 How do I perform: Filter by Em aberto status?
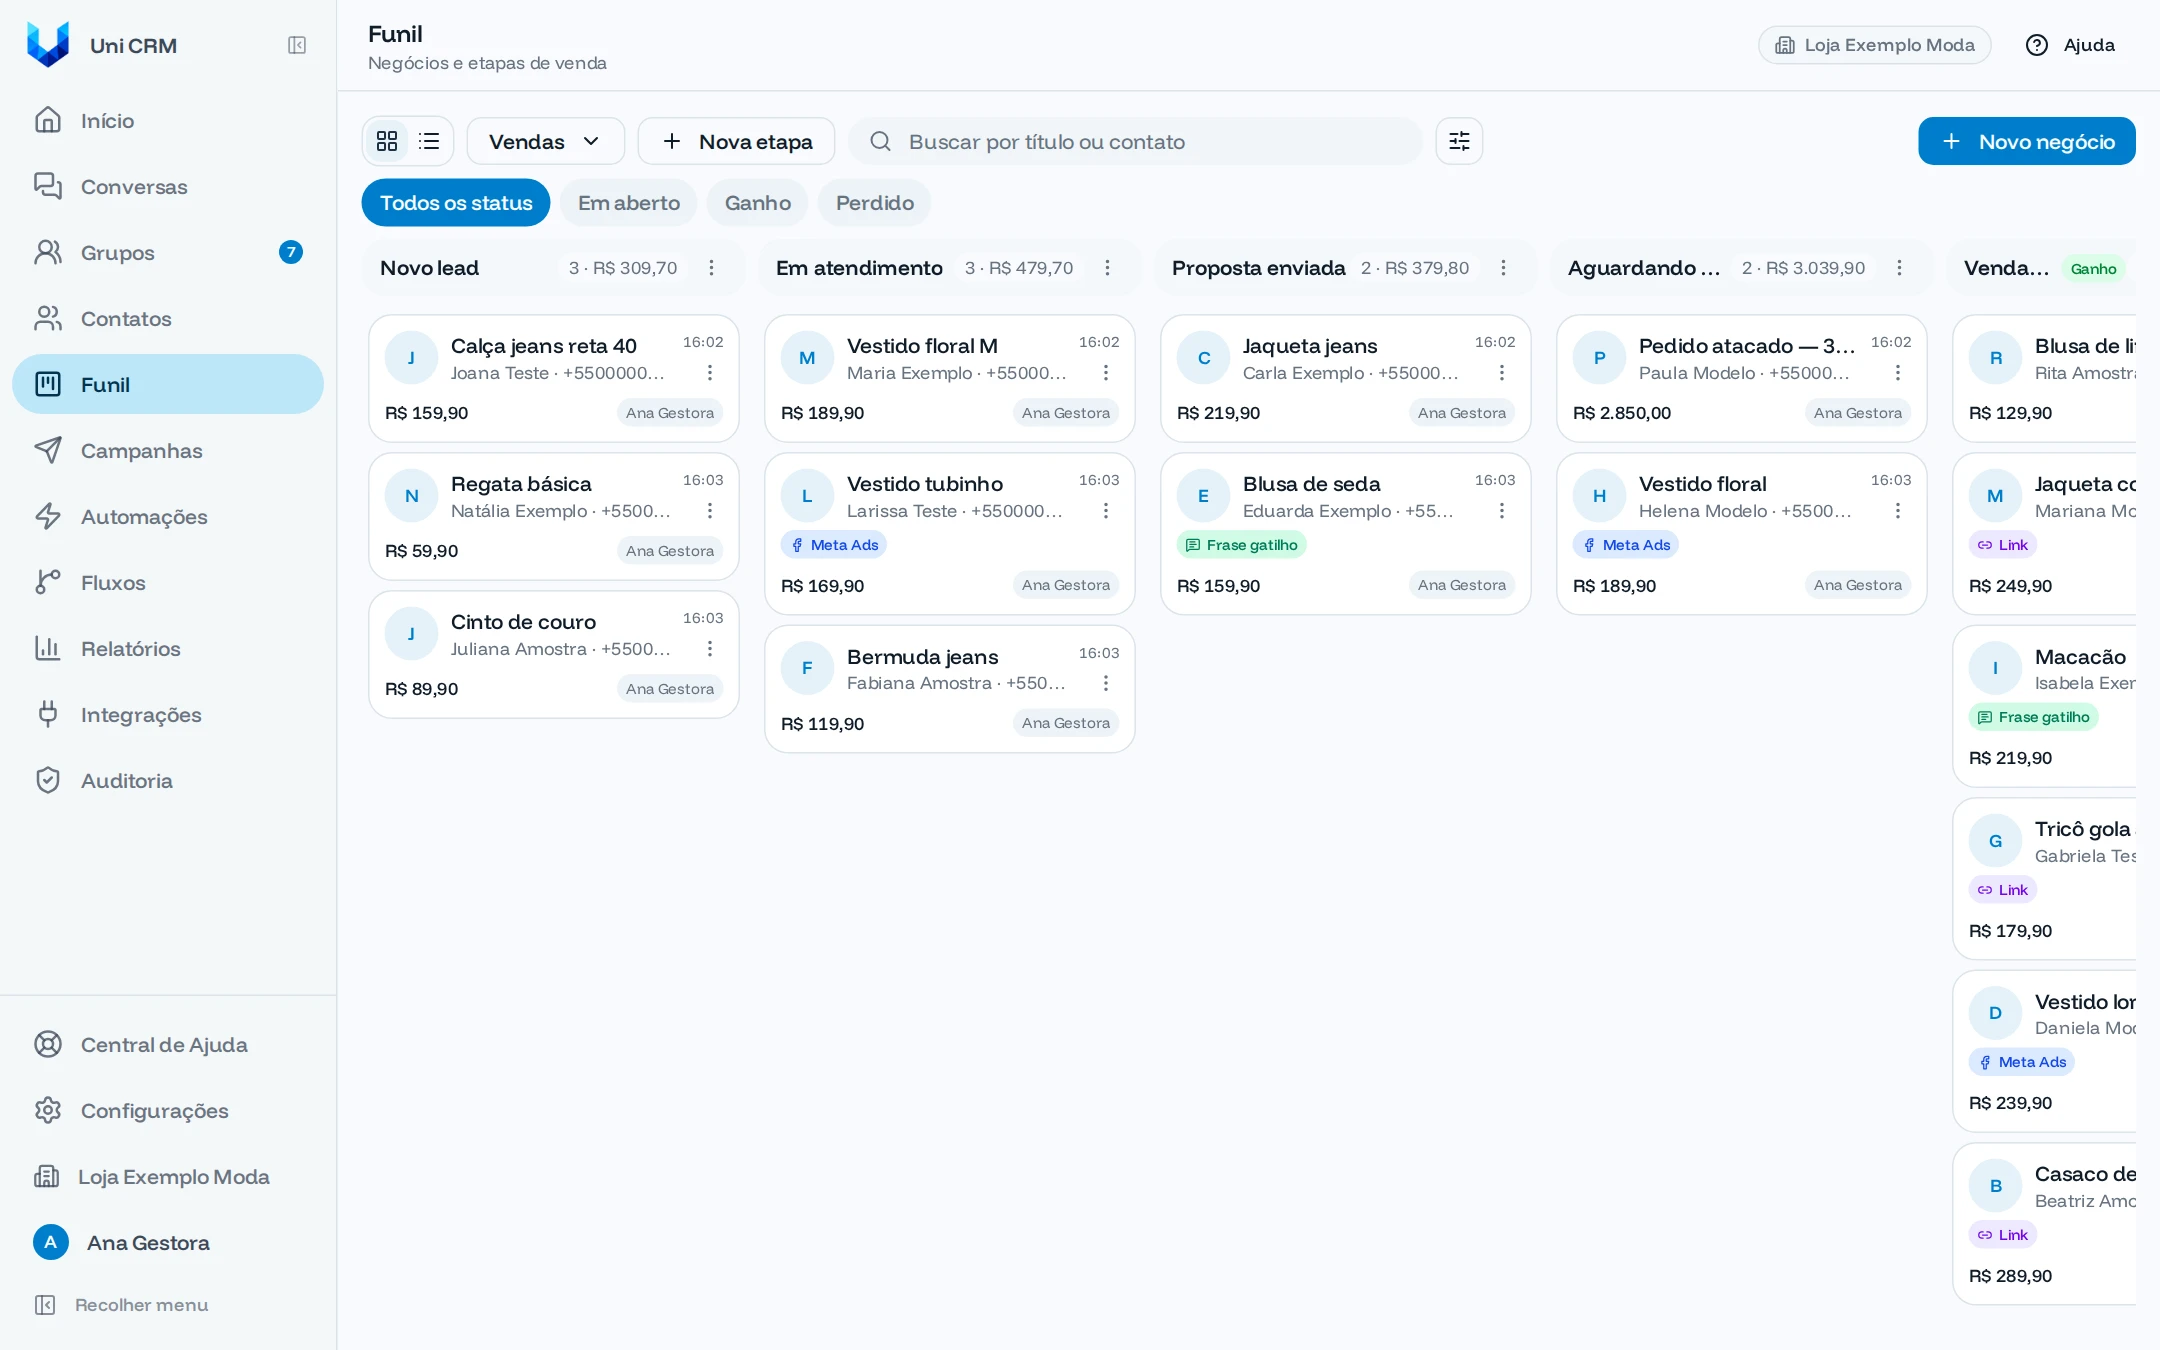click(629, 203)
